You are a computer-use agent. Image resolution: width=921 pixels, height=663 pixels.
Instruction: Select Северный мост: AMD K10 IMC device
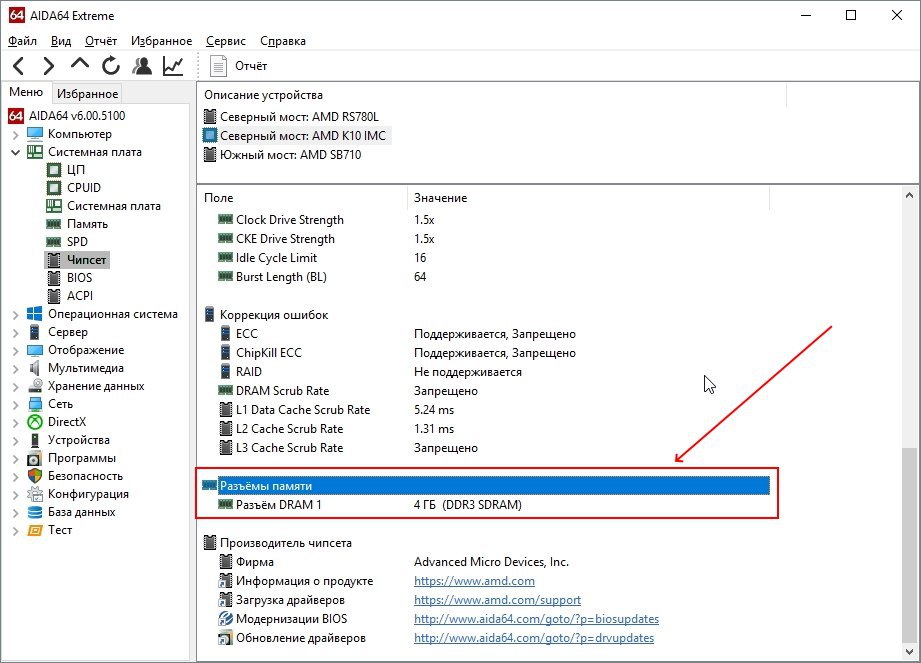coord(295,136)
